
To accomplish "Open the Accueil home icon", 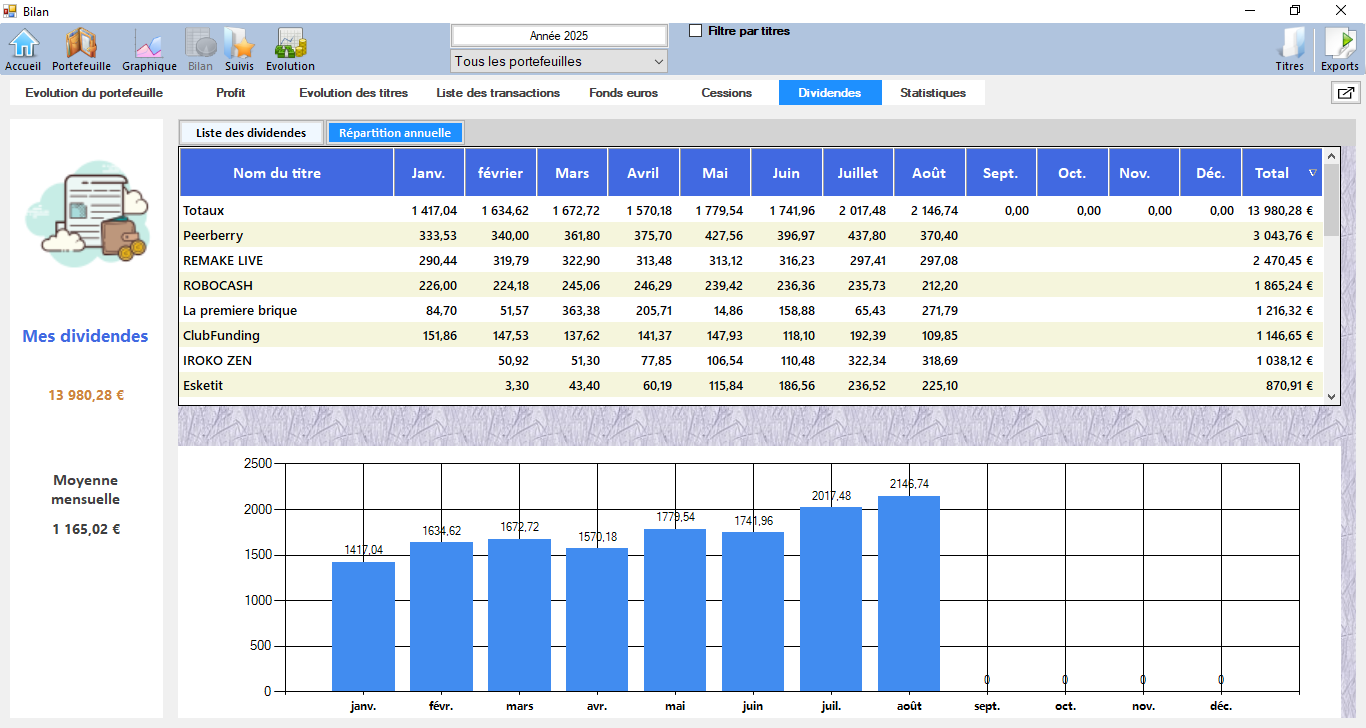I will (23, 48).
